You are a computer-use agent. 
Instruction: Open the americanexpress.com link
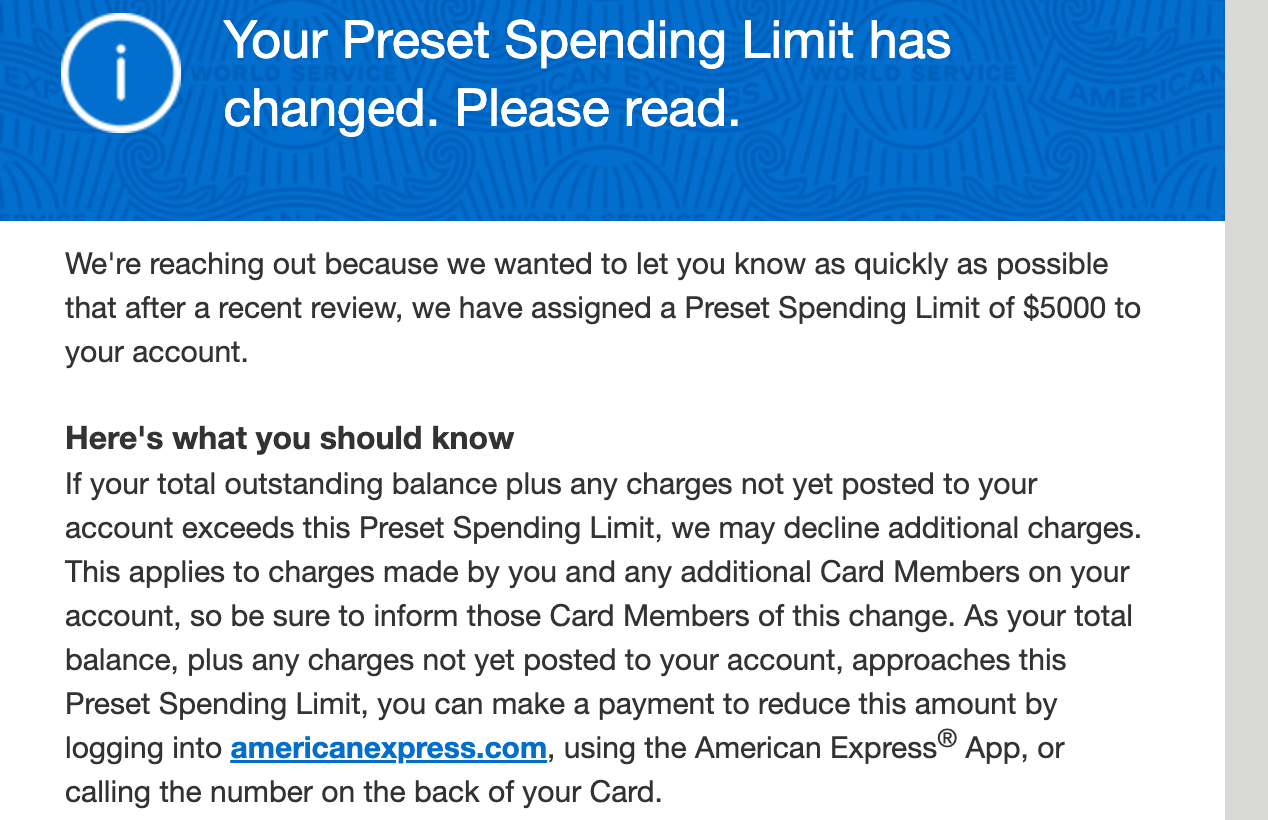[388, 748]
